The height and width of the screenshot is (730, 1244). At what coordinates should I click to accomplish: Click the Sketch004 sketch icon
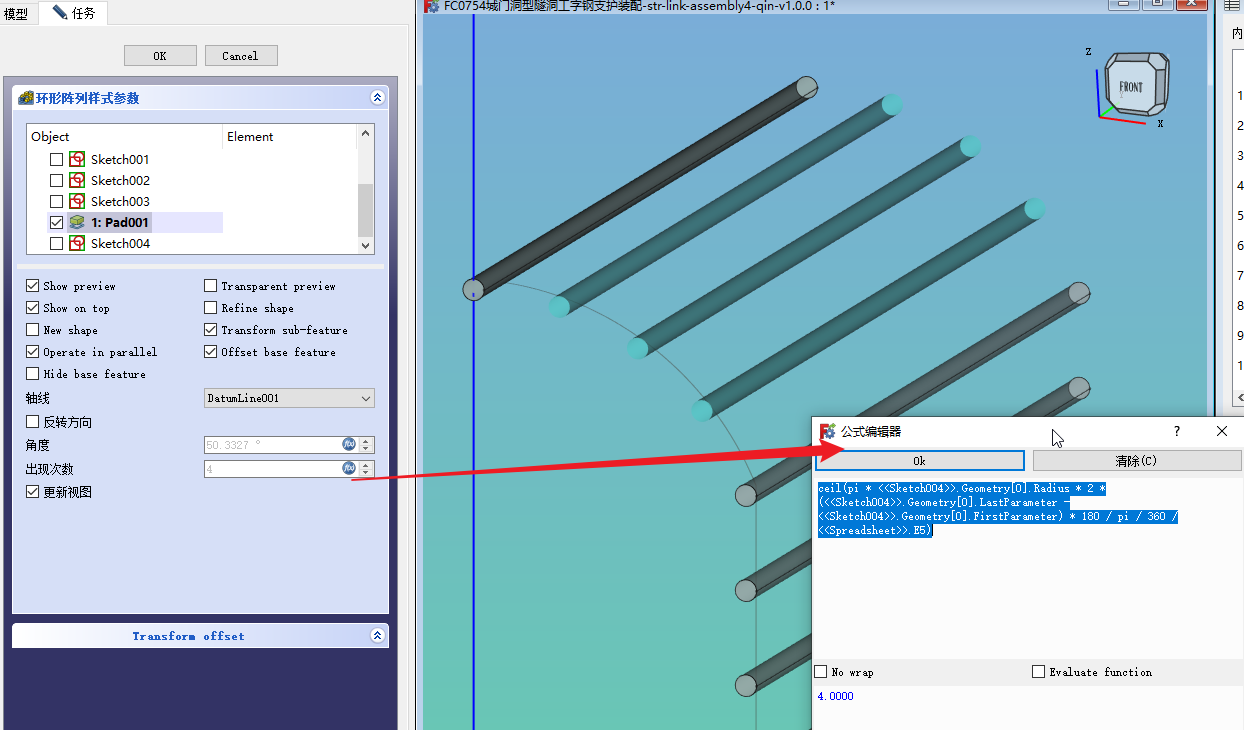(77, 243)
